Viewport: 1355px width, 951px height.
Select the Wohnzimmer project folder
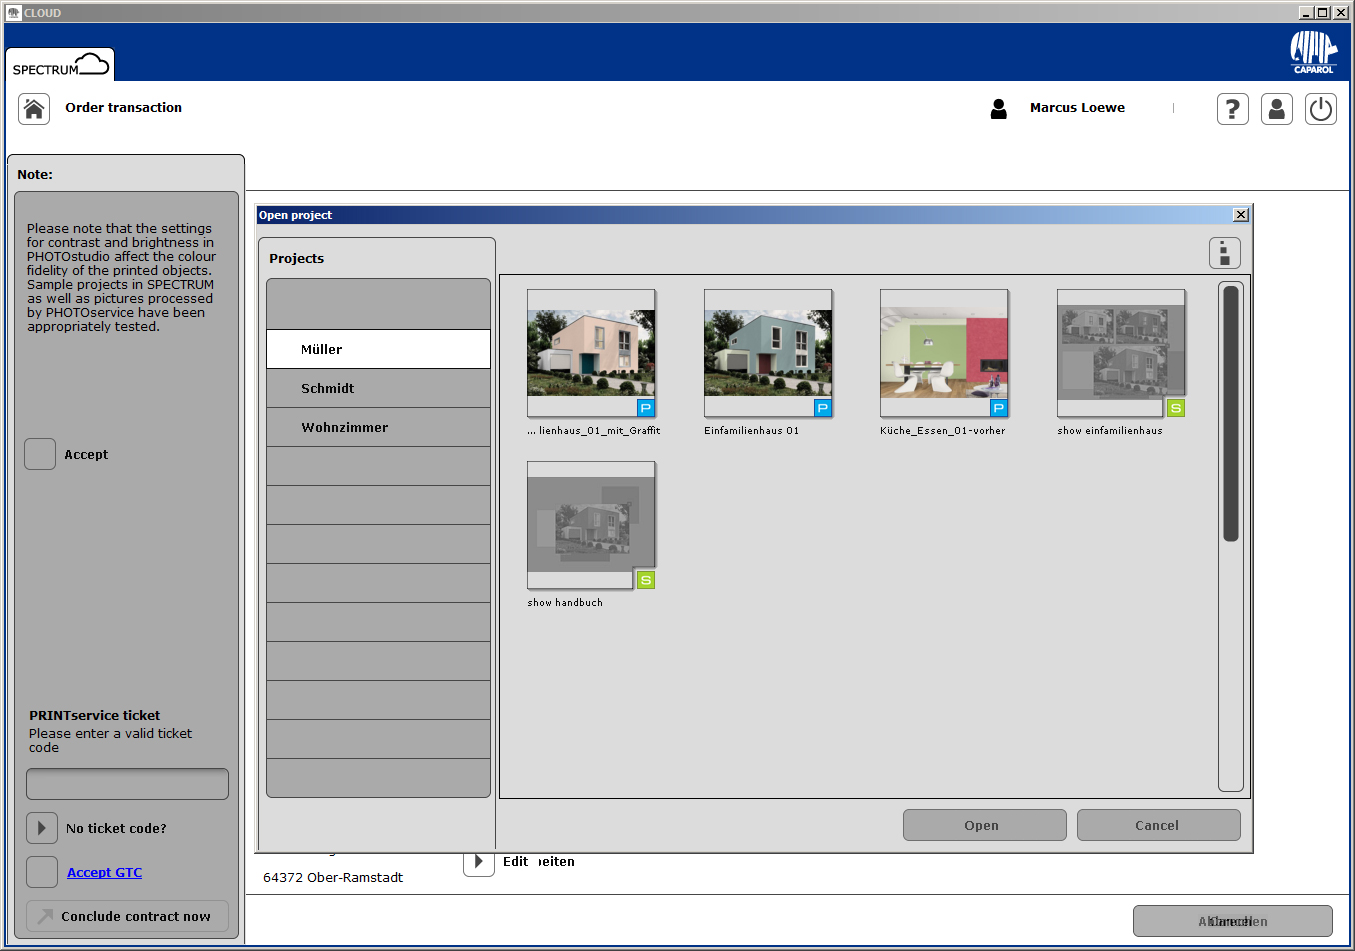pyautogui.click(x=378, y=427)
